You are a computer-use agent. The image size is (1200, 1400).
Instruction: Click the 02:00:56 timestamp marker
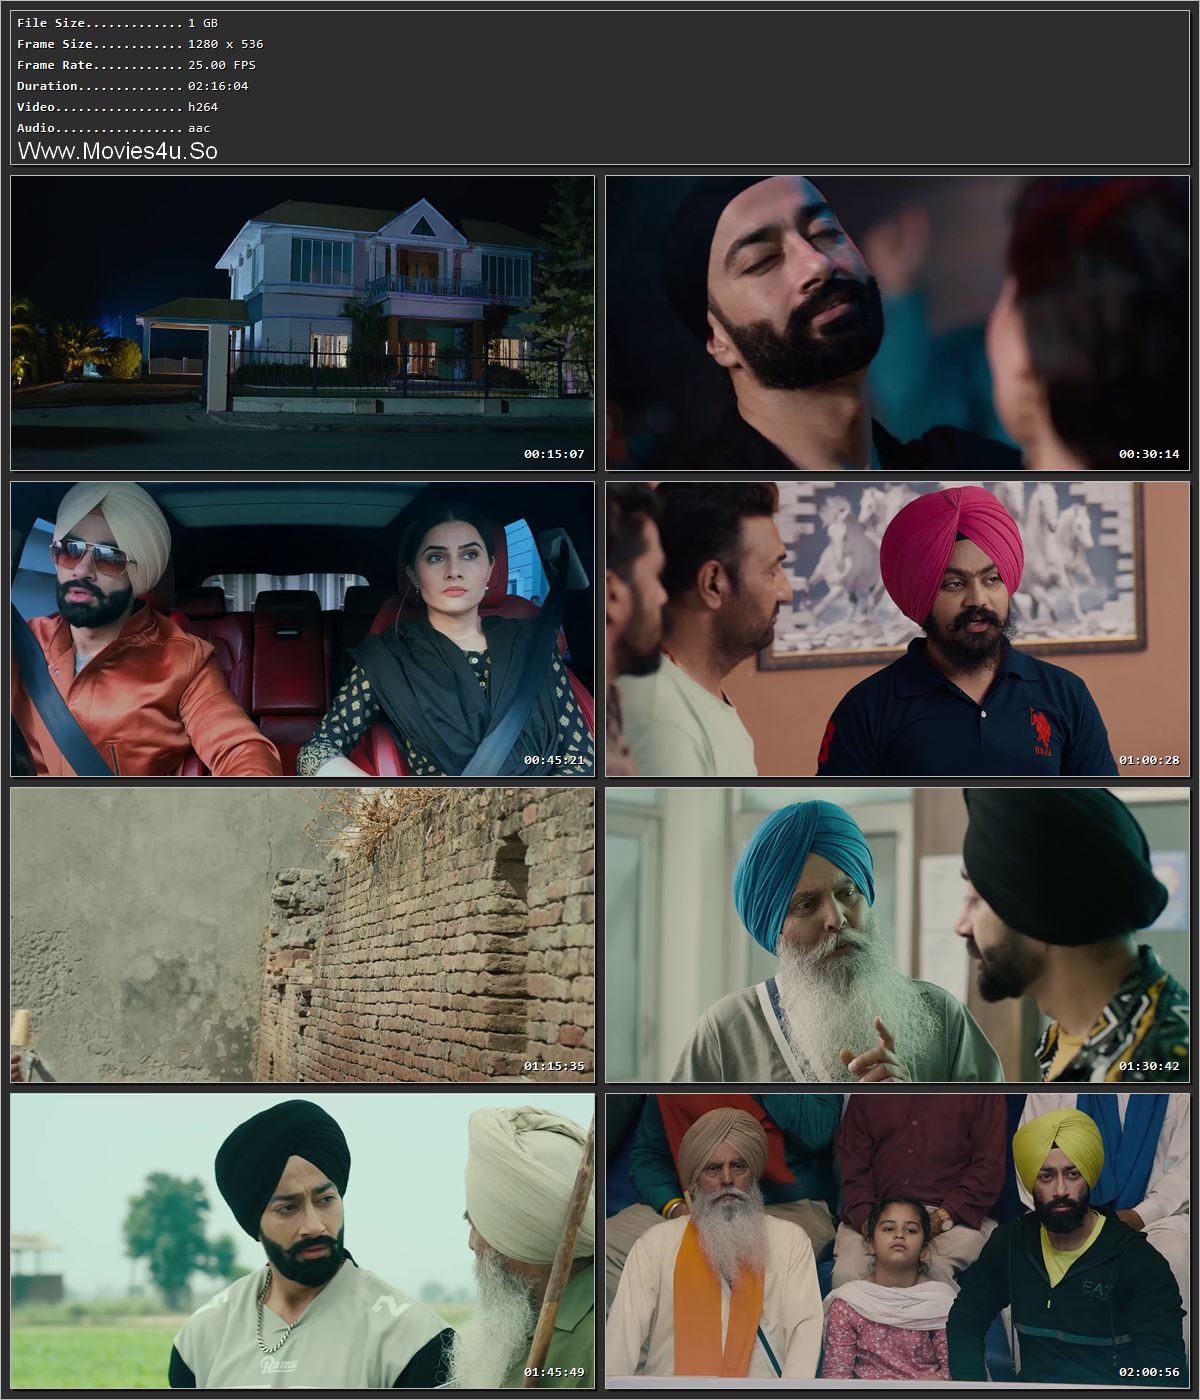1148,1373
